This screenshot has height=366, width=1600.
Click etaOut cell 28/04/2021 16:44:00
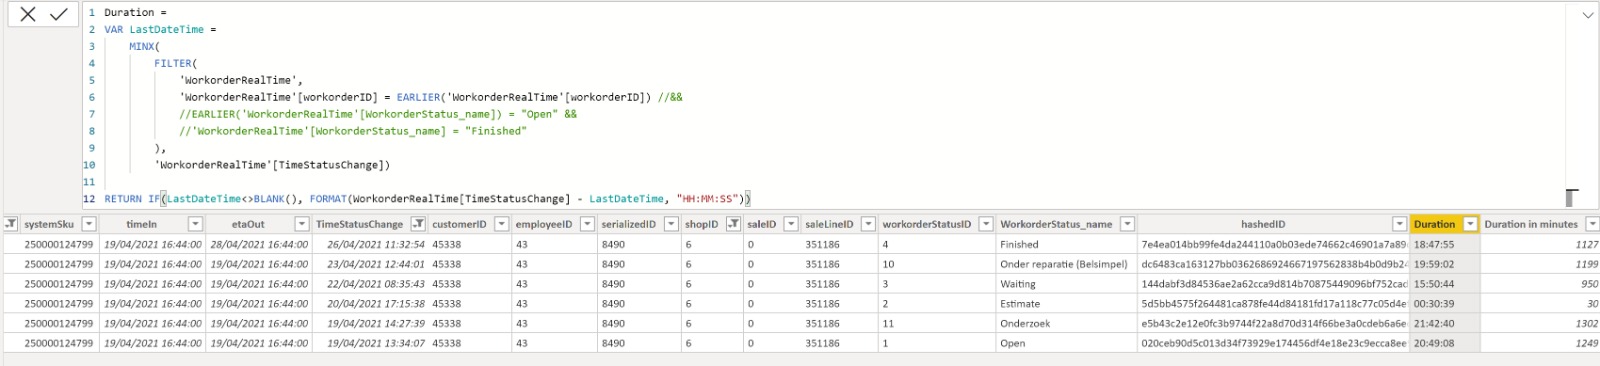259,244
